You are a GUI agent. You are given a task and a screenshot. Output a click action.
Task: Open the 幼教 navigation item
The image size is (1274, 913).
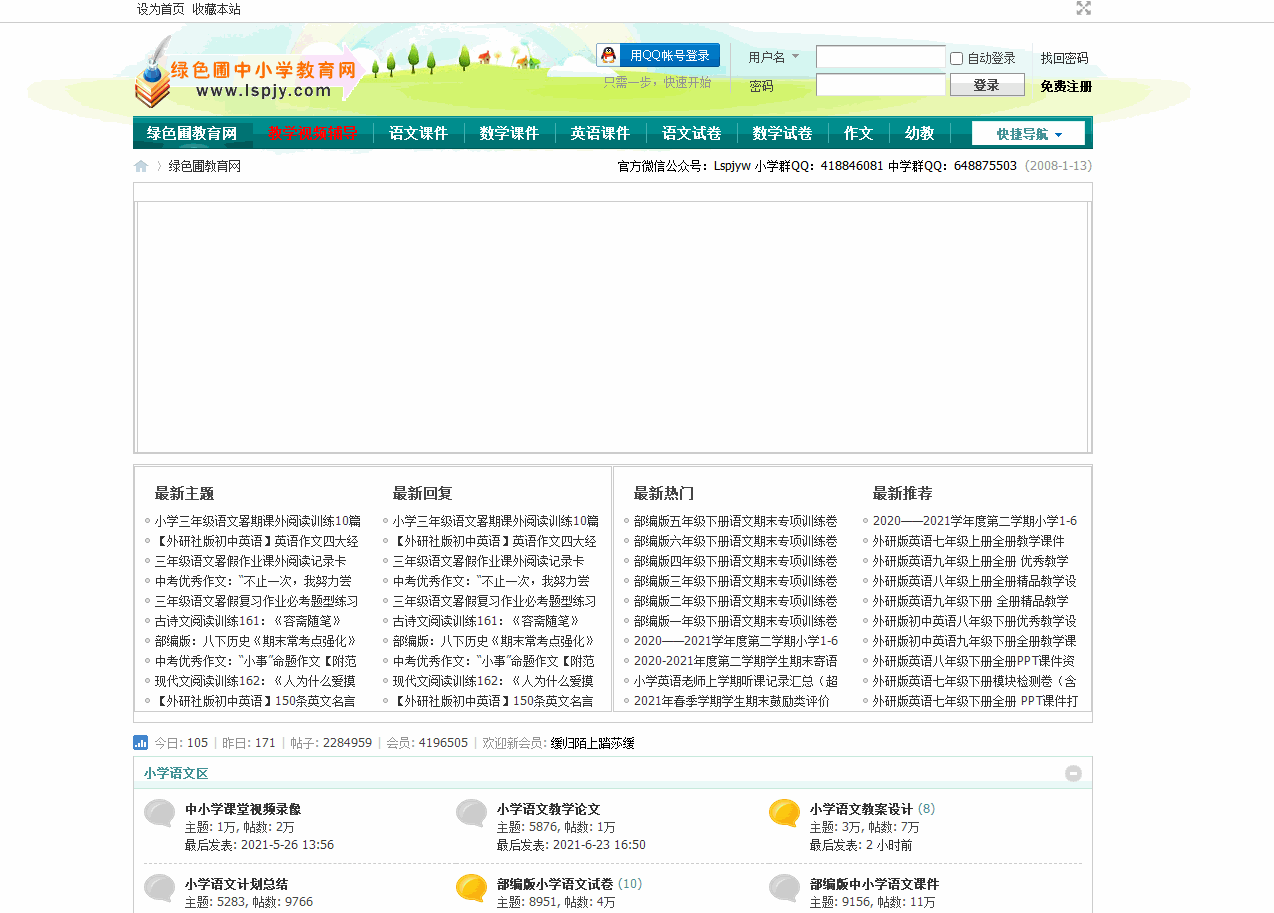click(919, 133)
